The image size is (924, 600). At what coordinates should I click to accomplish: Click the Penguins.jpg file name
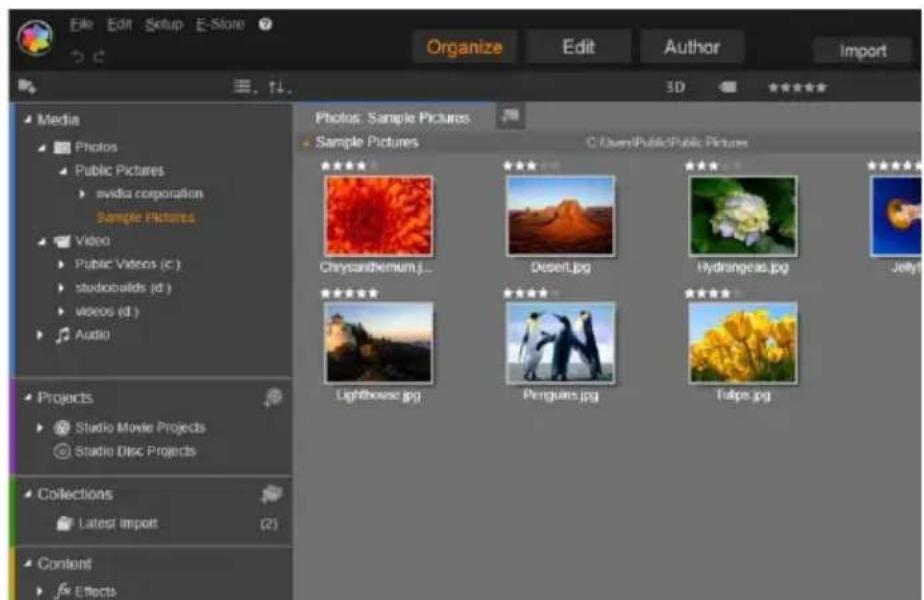click(x=560, y=395)
